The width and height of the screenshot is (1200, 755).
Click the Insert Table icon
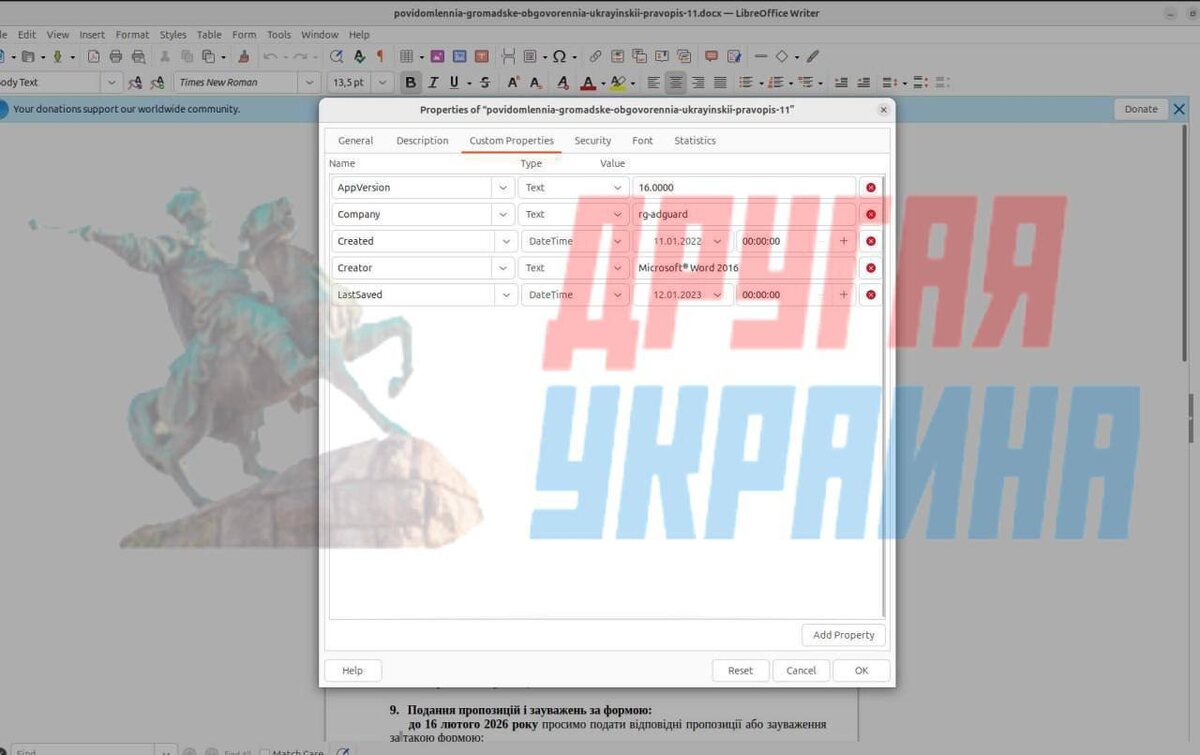coord(407,57)
